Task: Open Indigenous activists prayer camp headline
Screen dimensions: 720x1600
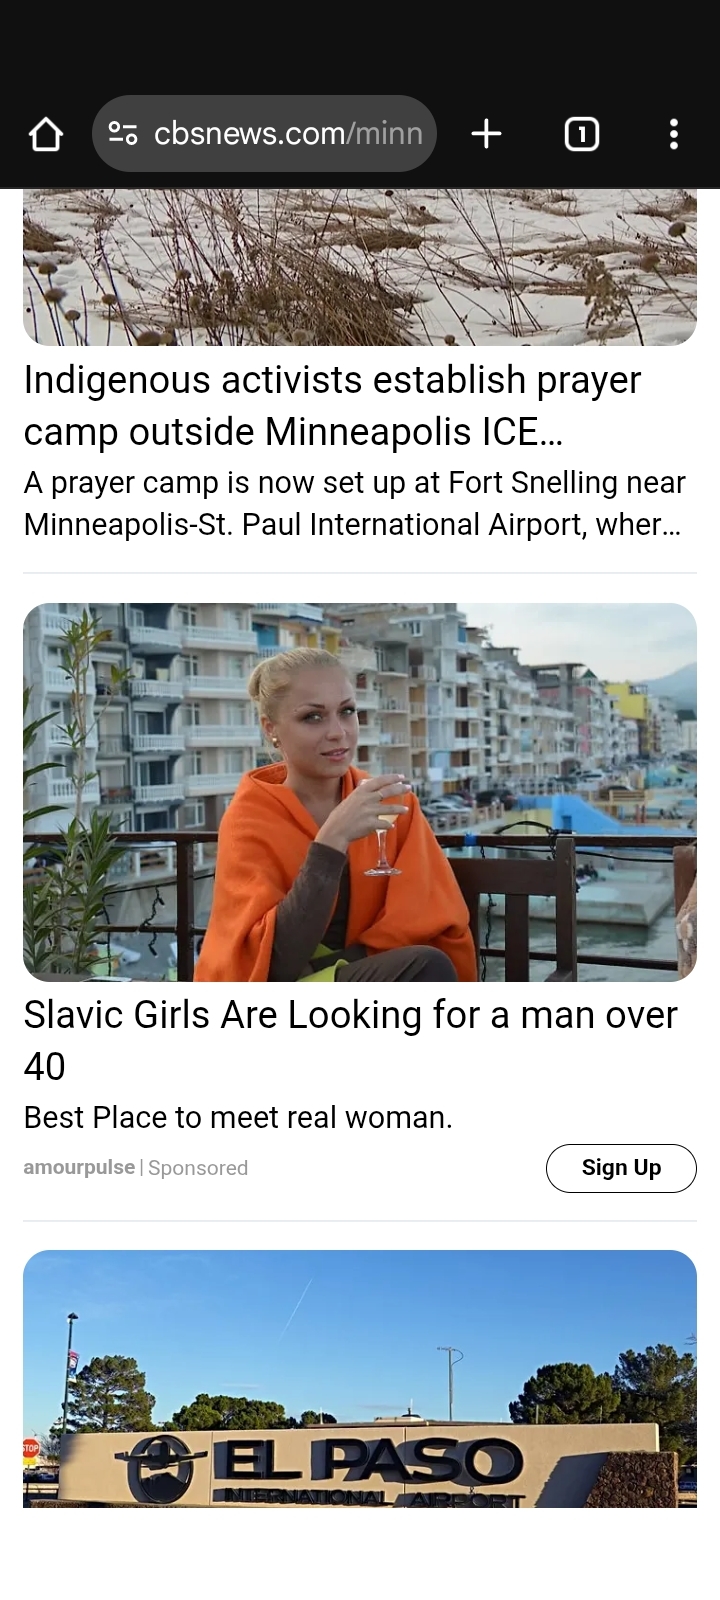Action: pos(332,405)
